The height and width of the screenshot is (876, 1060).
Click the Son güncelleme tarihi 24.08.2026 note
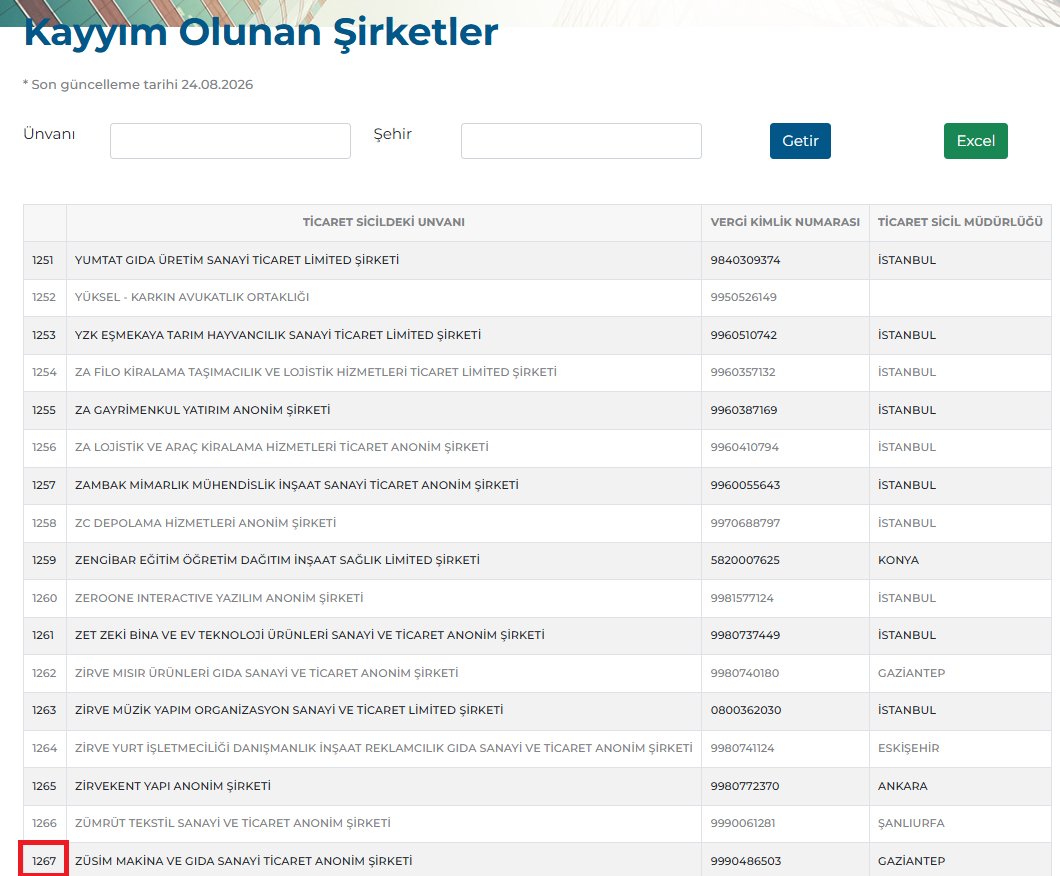point(138,84)
